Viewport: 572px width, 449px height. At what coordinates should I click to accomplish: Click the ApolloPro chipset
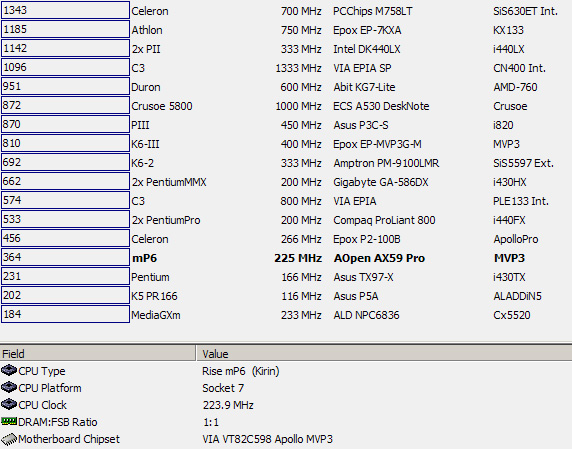(515, 239)
